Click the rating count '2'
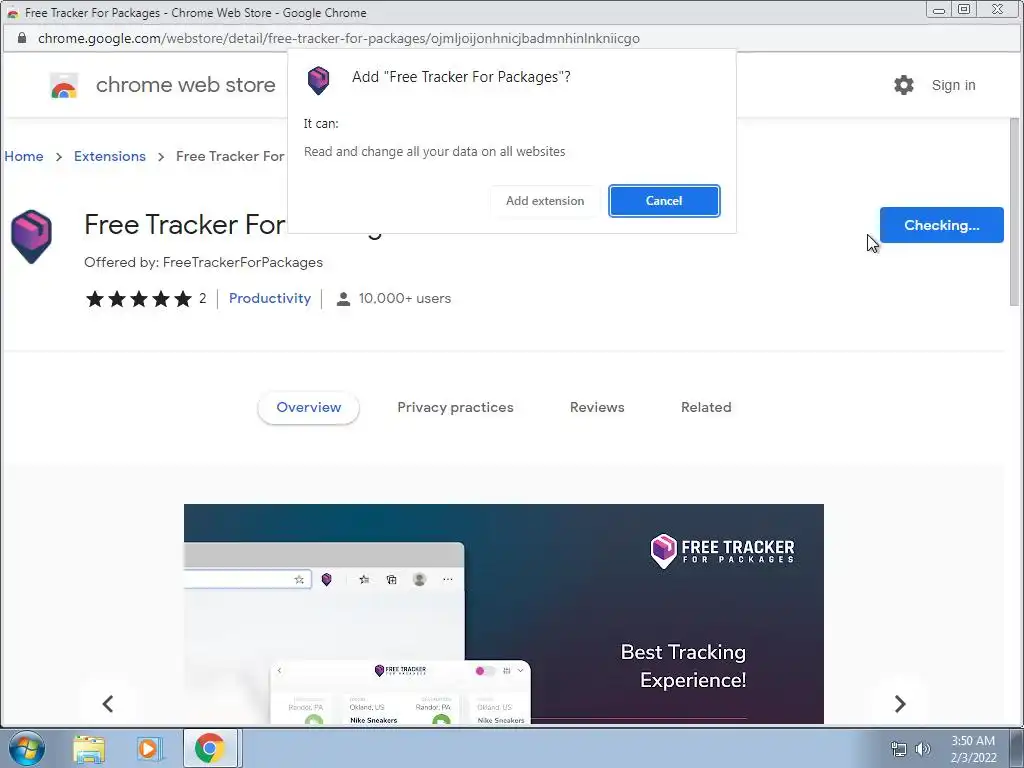 click(x=202, y=298)
